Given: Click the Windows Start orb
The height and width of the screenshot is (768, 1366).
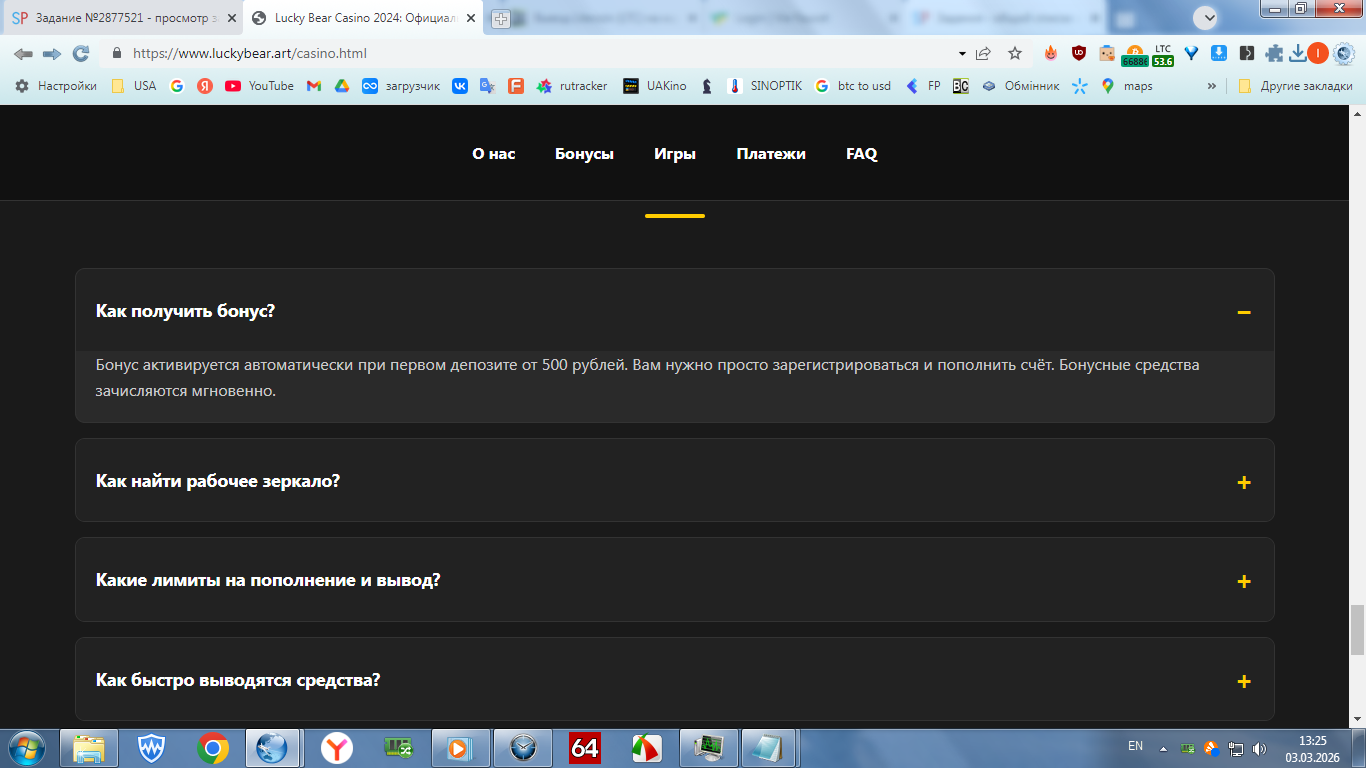Looking at the screenshot, I should coord(26,748).
